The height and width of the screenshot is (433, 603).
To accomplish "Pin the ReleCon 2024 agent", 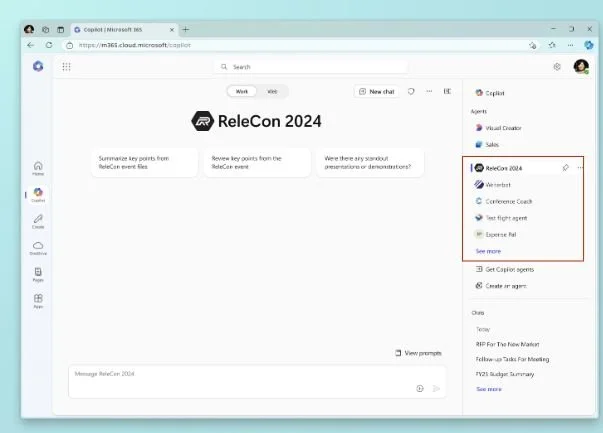I will (565, 168).
